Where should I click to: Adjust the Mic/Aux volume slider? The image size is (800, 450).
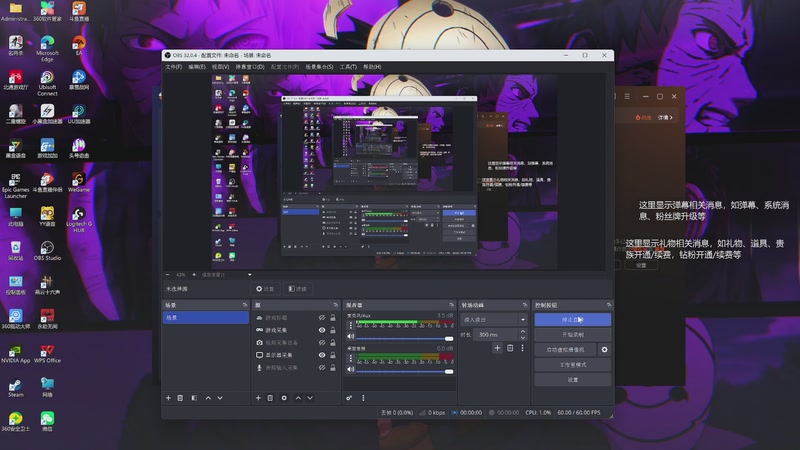(405, 338)
